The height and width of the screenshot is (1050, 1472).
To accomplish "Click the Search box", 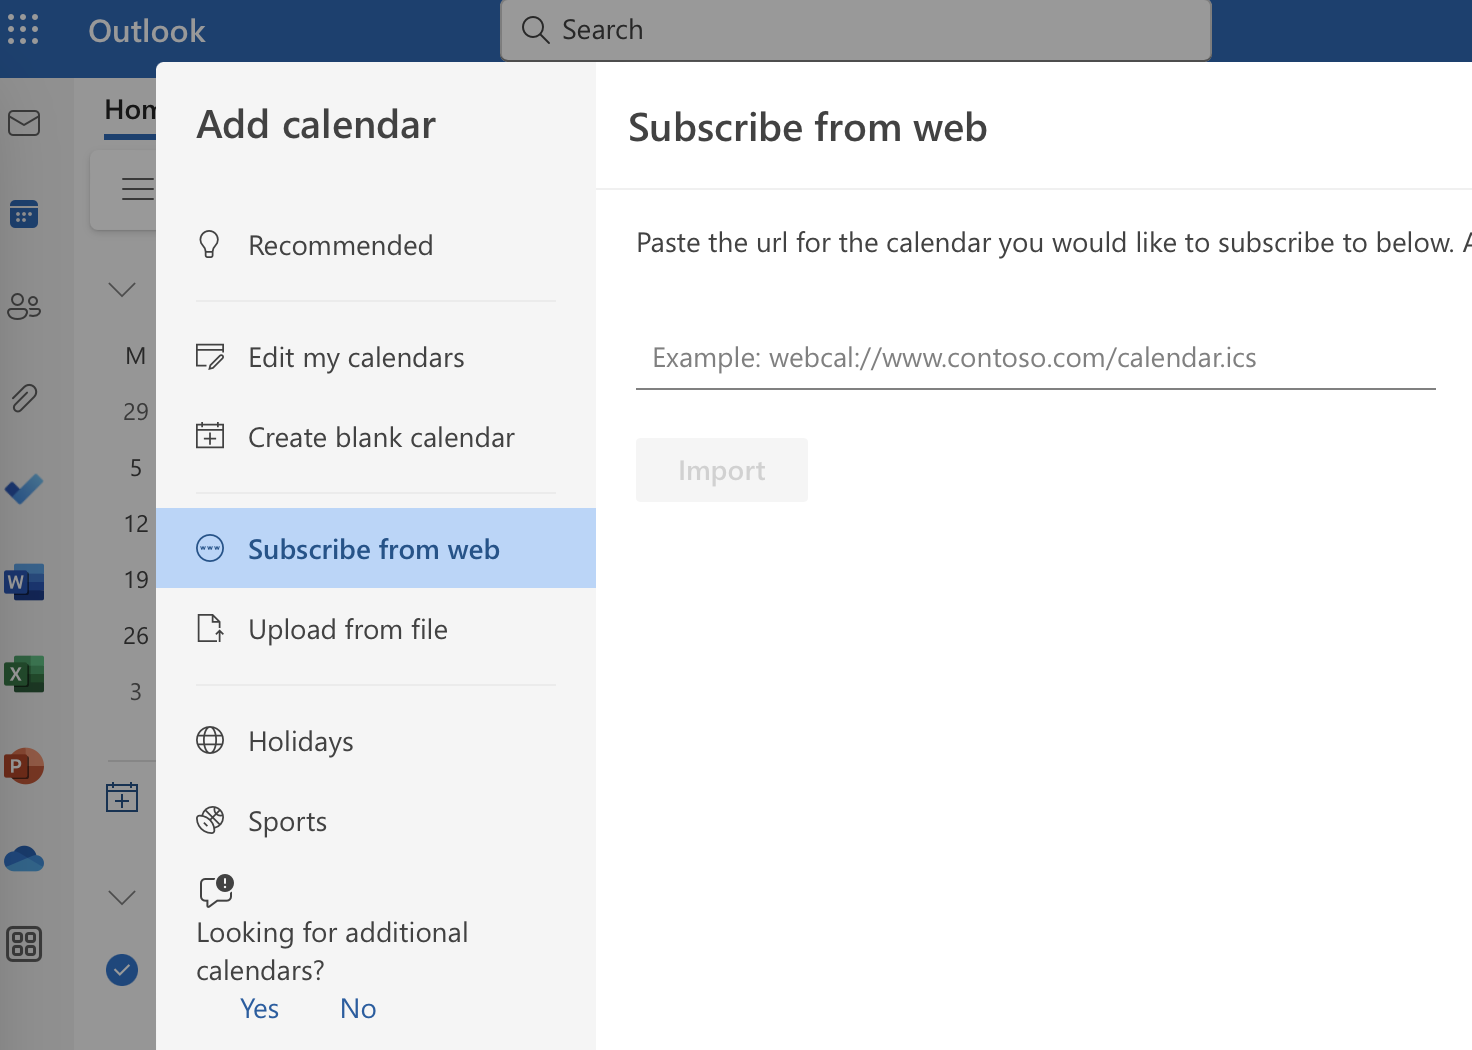I will pyautogui.click(x=856, y=30).
